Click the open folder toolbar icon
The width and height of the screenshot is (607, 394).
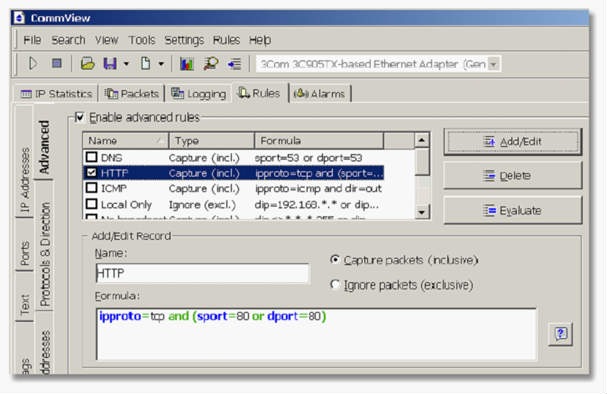coord(88,63)
